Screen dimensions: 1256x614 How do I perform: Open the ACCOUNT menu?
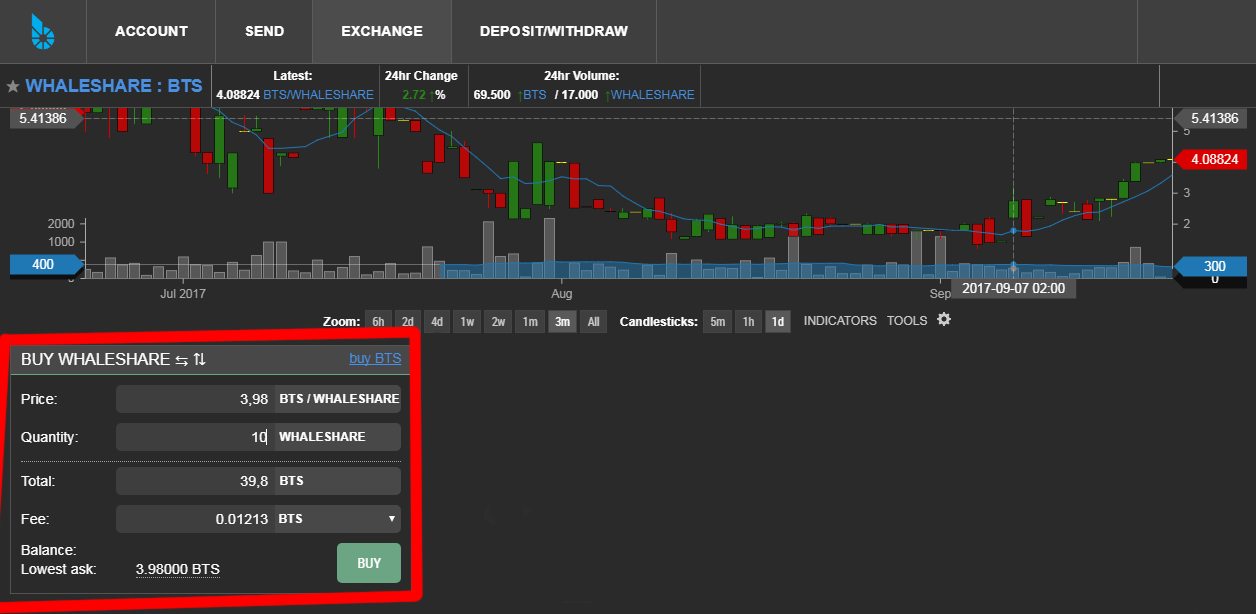[151, 31]
